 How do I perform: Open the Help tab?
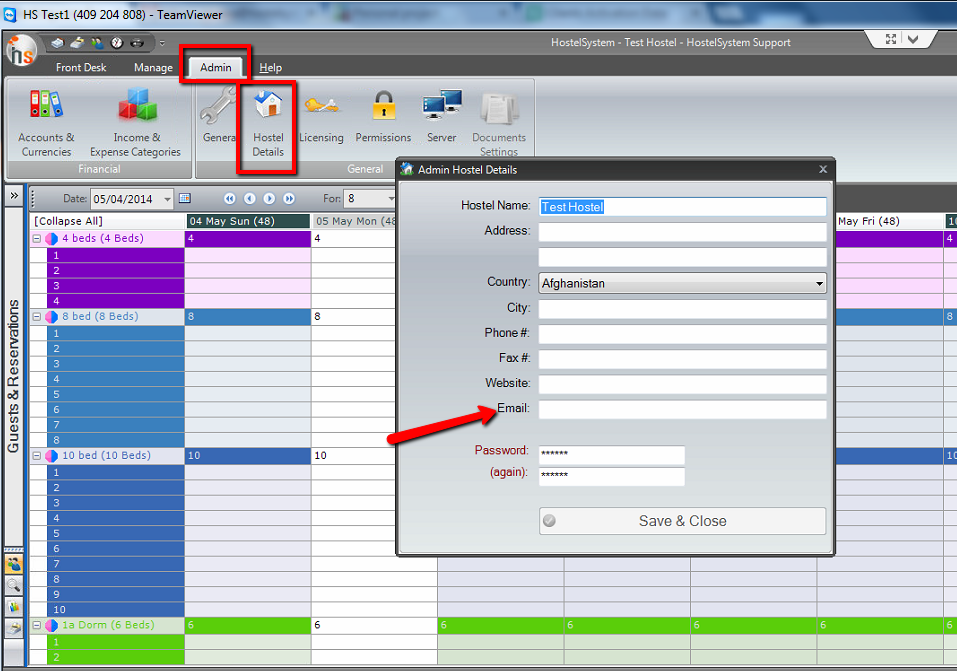pos(270,67)
